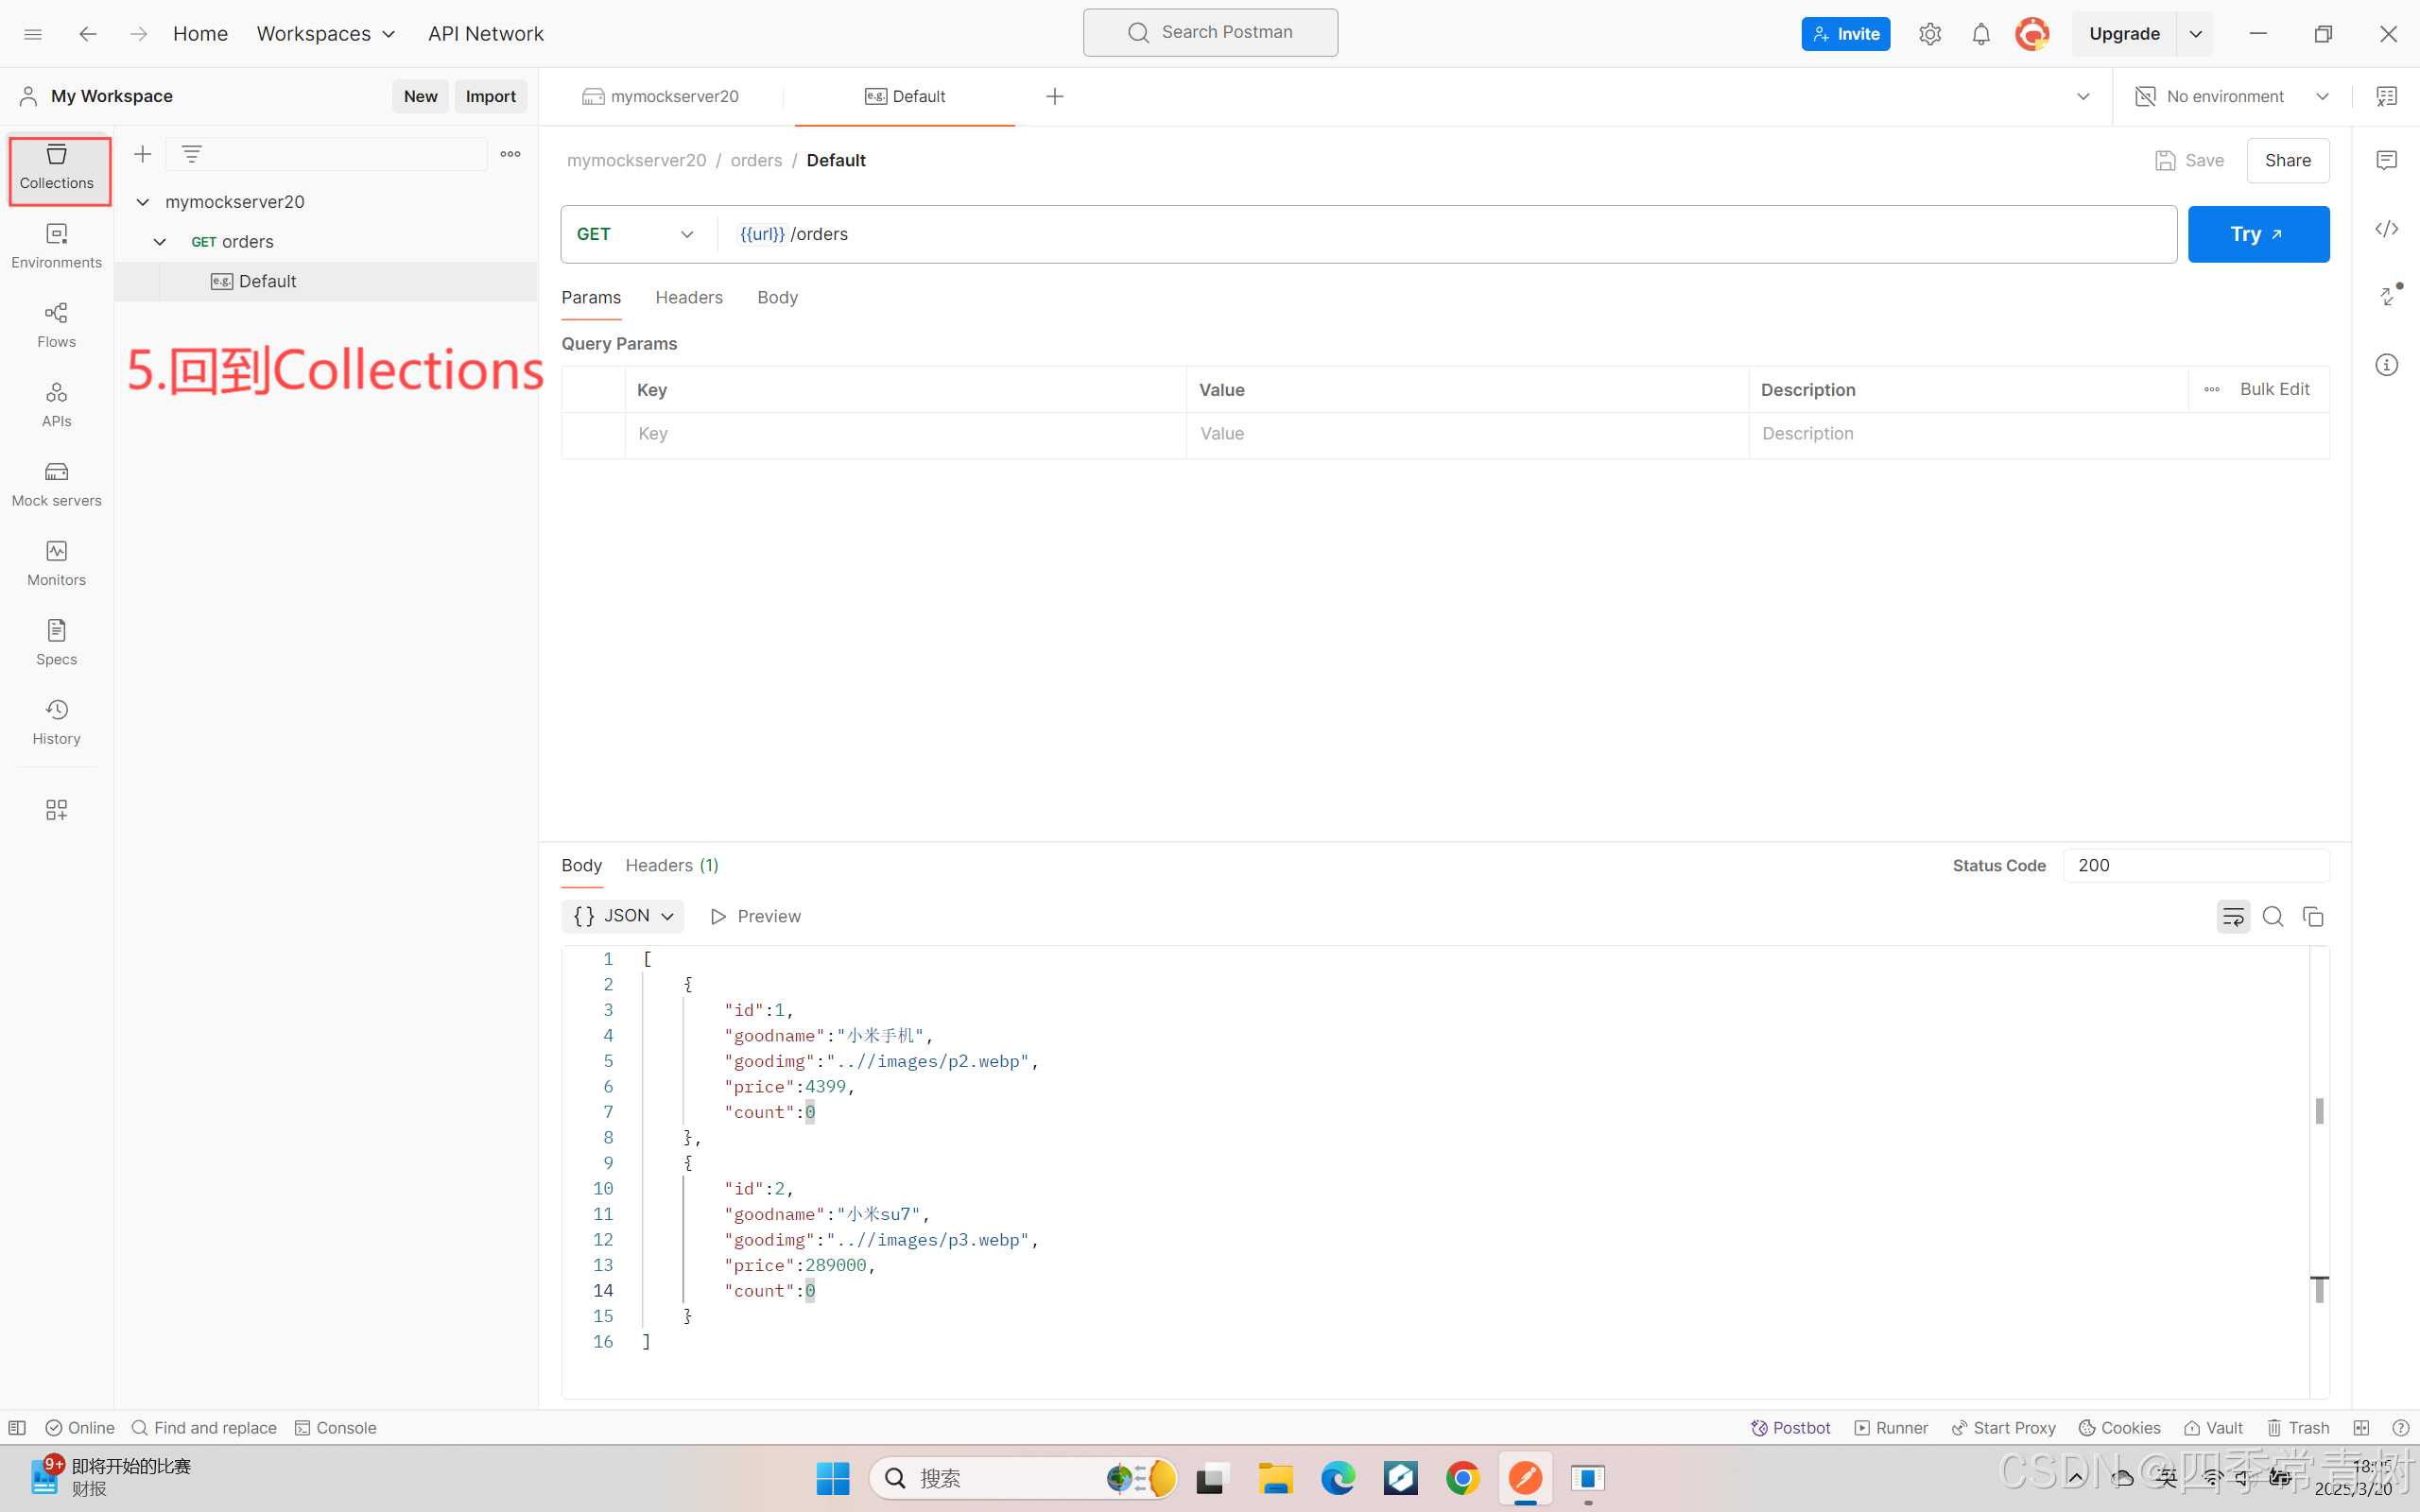Open Bulk Edit for query params
Viewport: 2420px width, 1512px height.
(x=2275, y=389)
